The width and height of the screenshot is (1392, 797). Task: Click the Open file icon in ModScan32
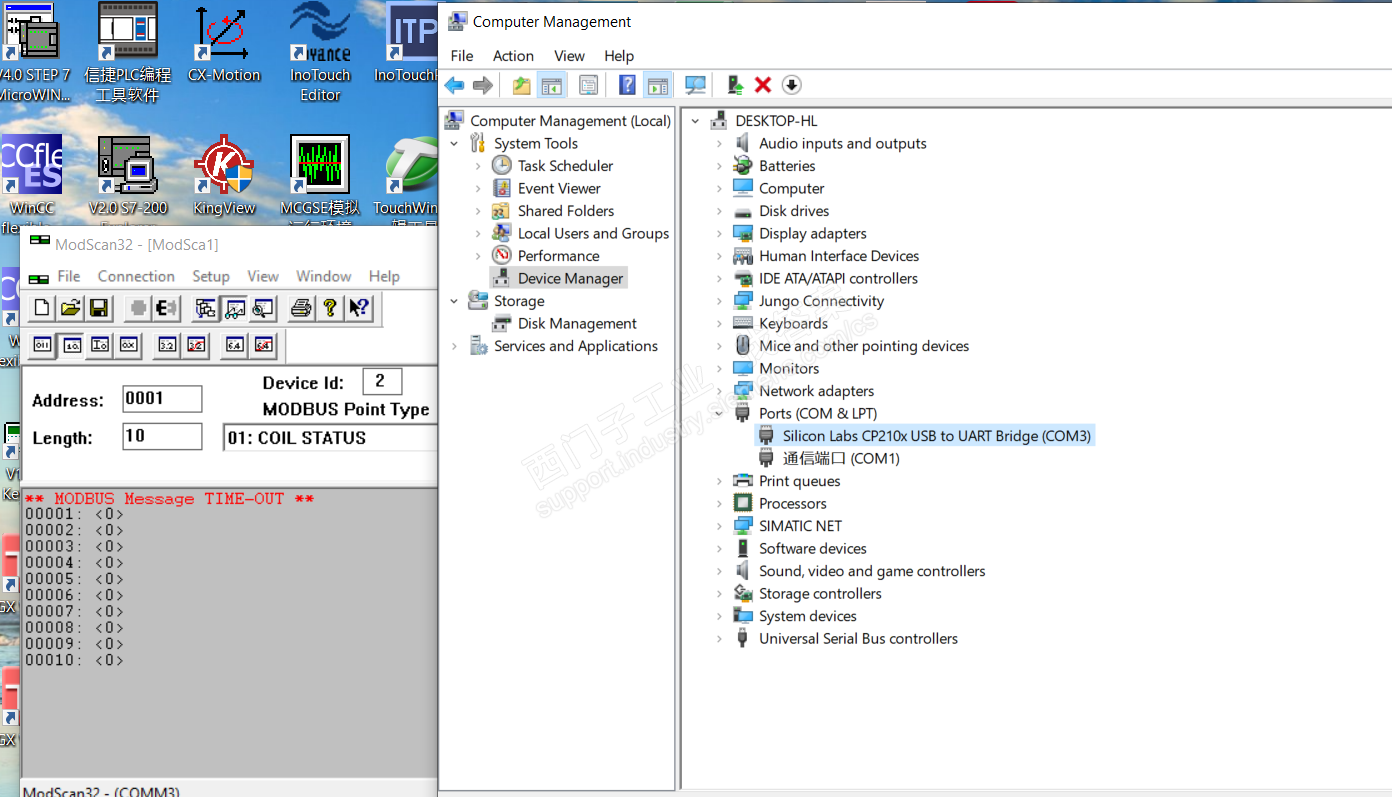pyautogui.click(x=70, y=308)
